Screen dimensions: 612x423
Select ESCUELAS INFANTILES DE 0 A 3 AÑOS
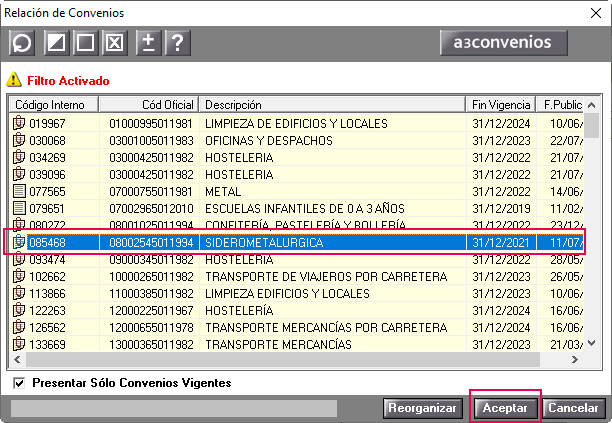[296, 208]
